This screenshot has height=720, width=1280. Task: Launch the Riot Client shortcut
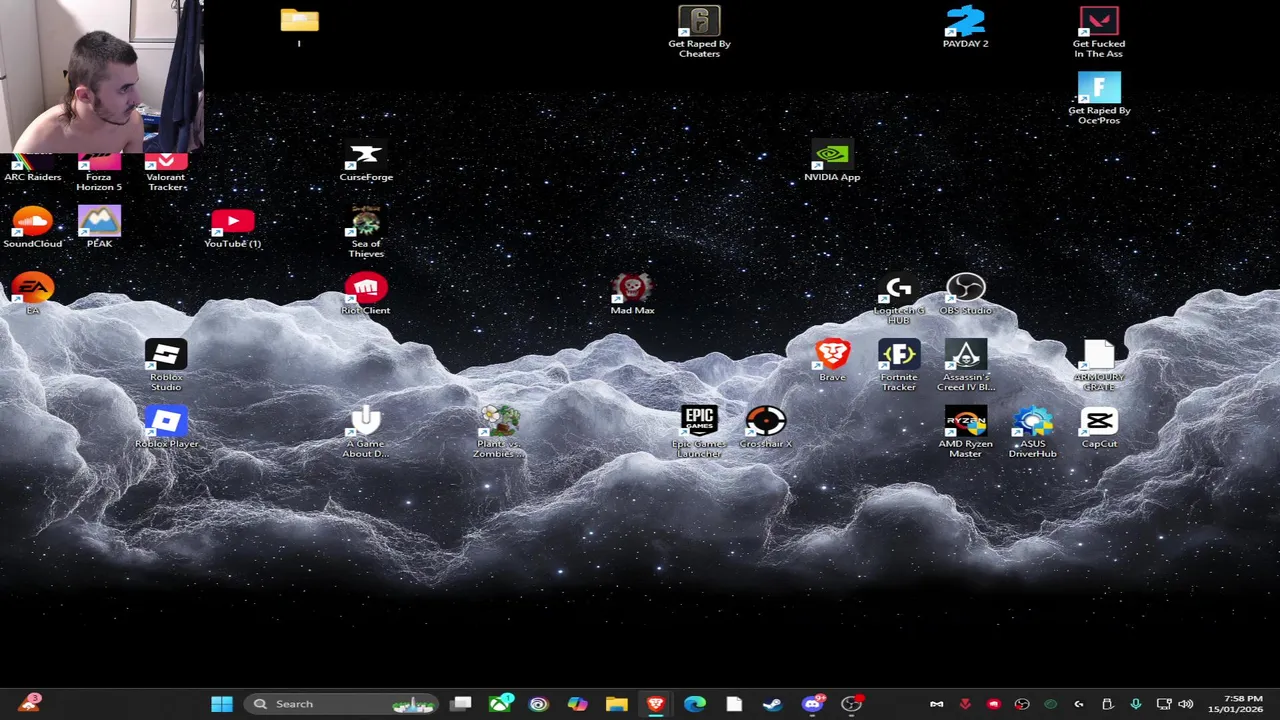366,295
